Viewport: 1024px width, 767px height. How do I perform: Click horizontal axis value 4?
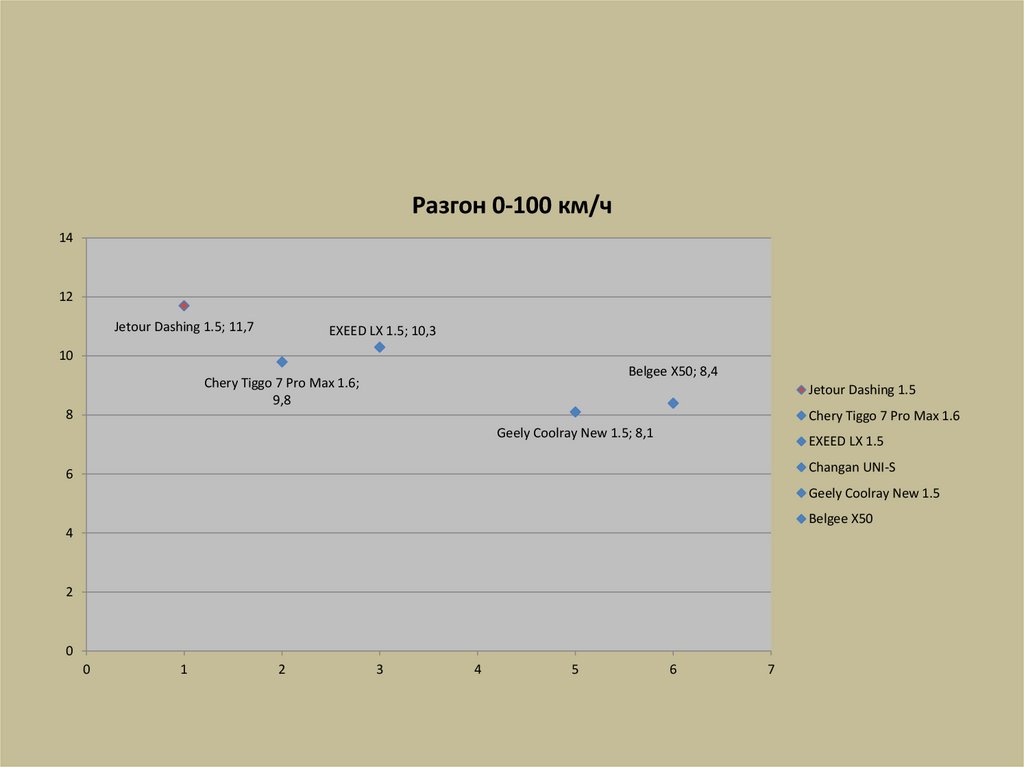pyautogui.click(x=477, y=669)
